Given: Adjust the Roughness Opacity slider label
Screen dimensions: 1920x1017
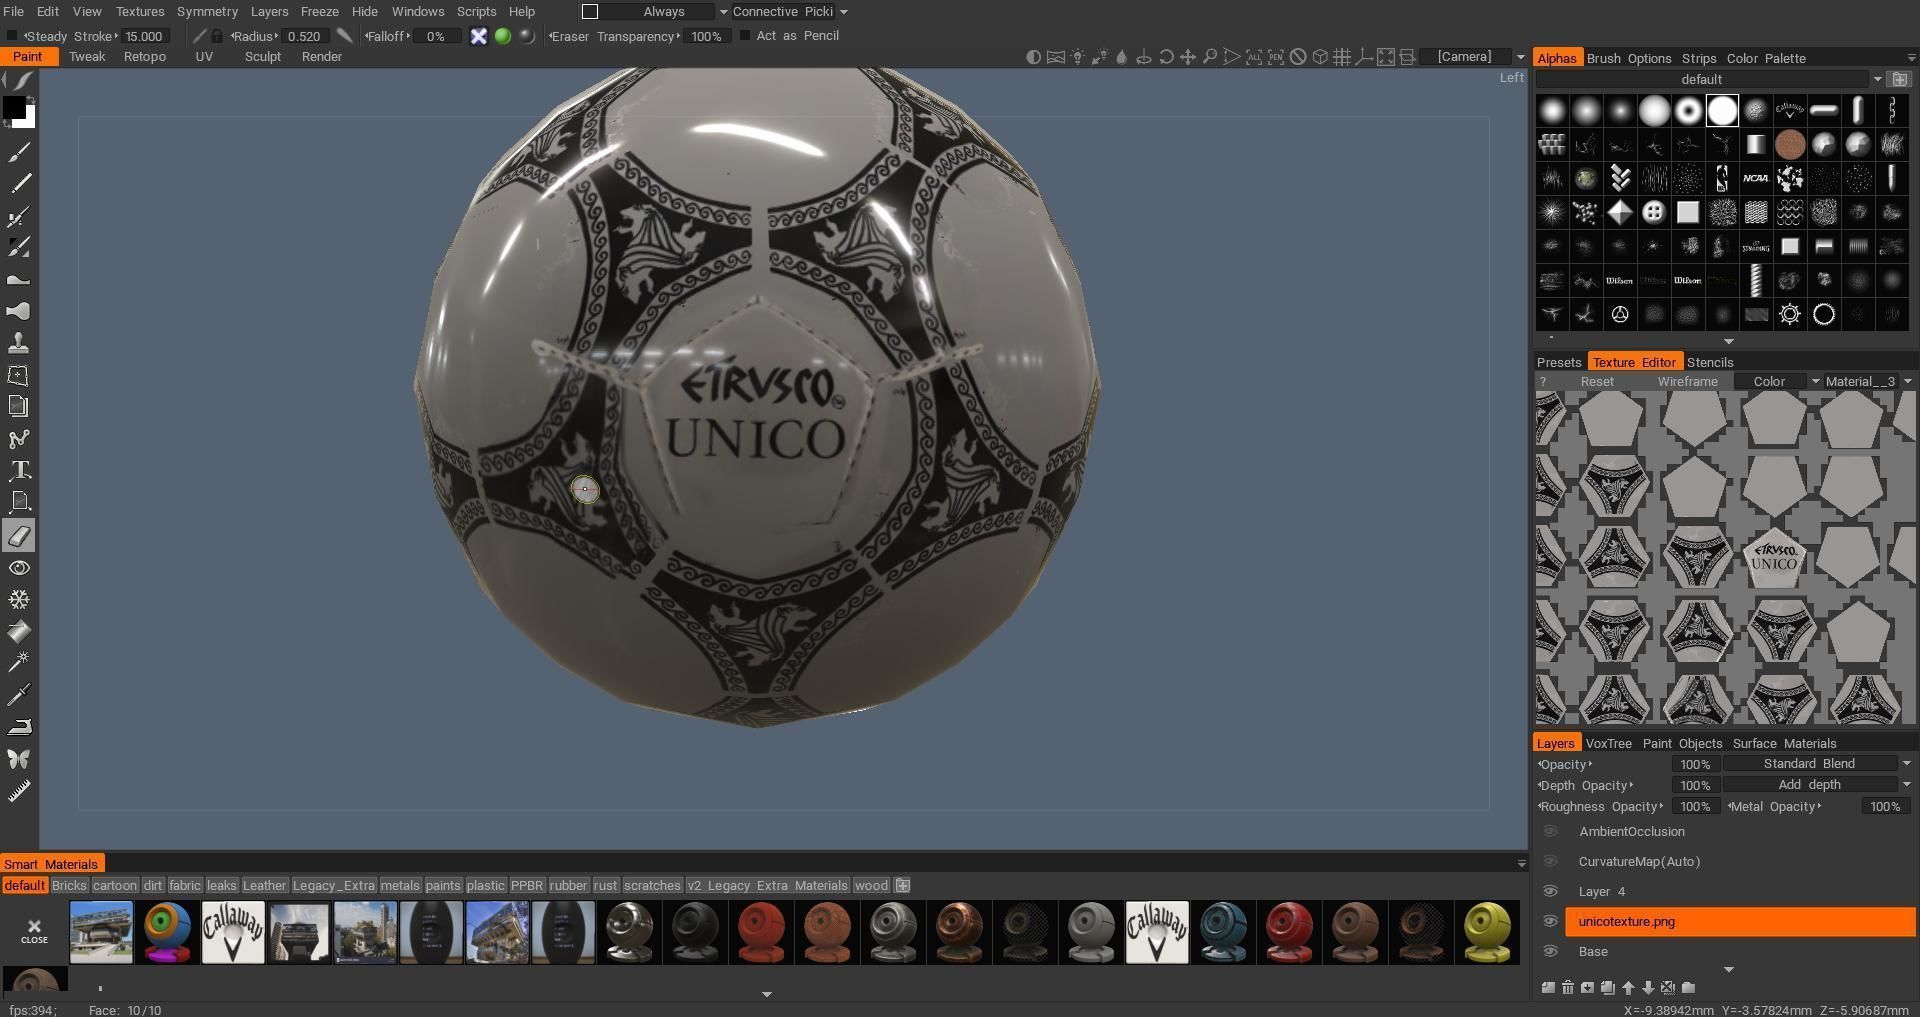Looking at the screenshot, I should [1601, 807].
